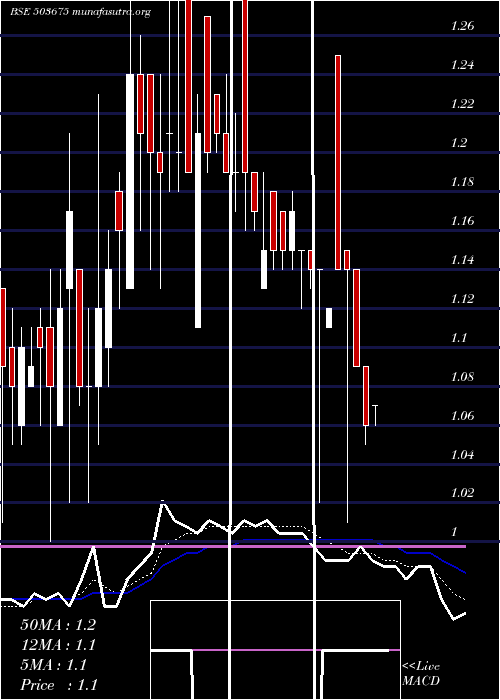Viewport: 500px width, 700px height.
Task: Click the 1.08 price axis label
Action: point(462,376)
